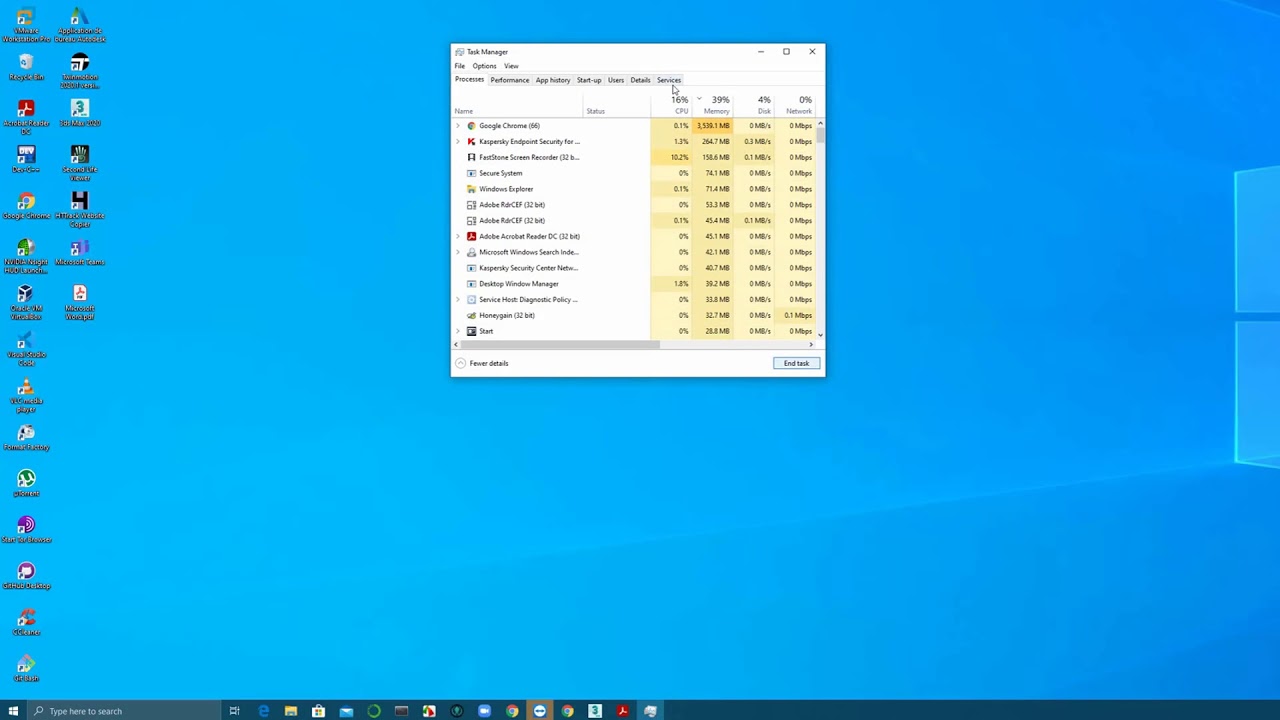Open the Autodesk desktop app shortcut
1280x720 pixels.
pos(80,24)
